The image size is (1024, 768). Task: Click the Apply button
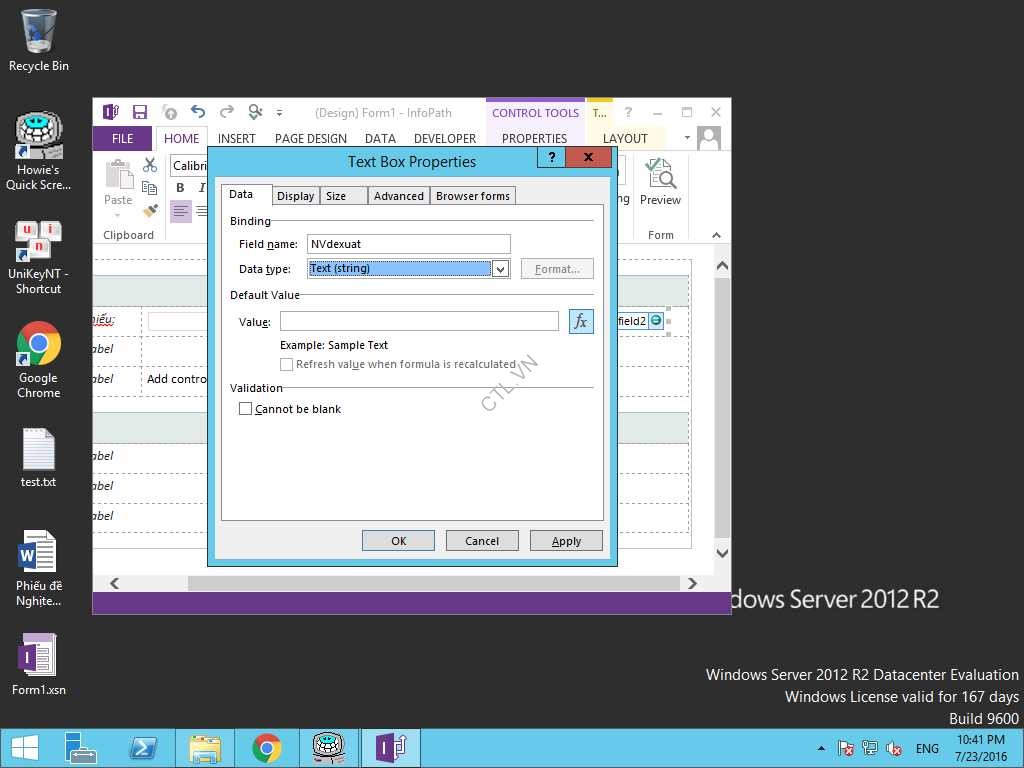(x=566, y=541)
